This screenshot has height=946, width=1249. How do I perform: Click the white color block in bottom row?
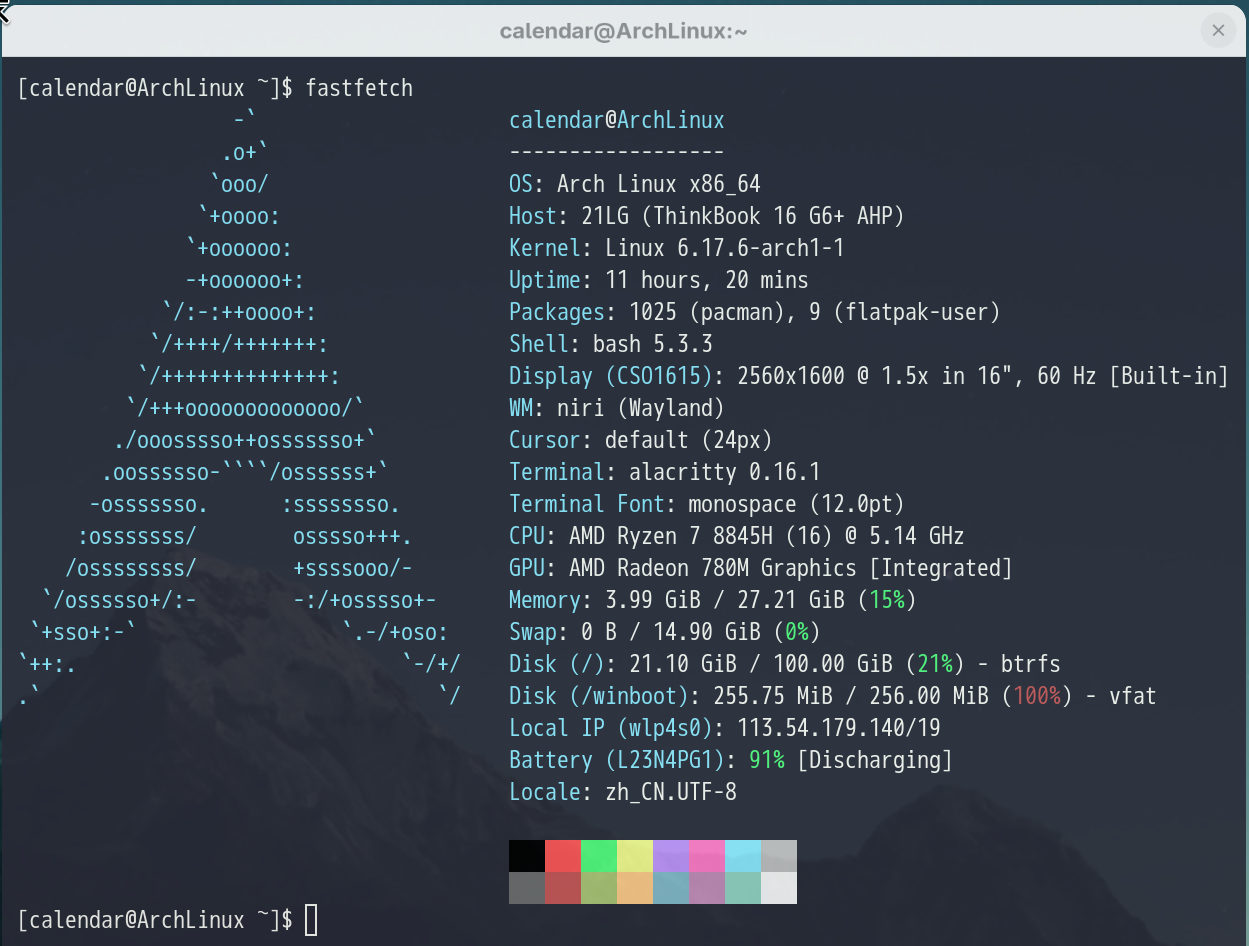[779, 888]
